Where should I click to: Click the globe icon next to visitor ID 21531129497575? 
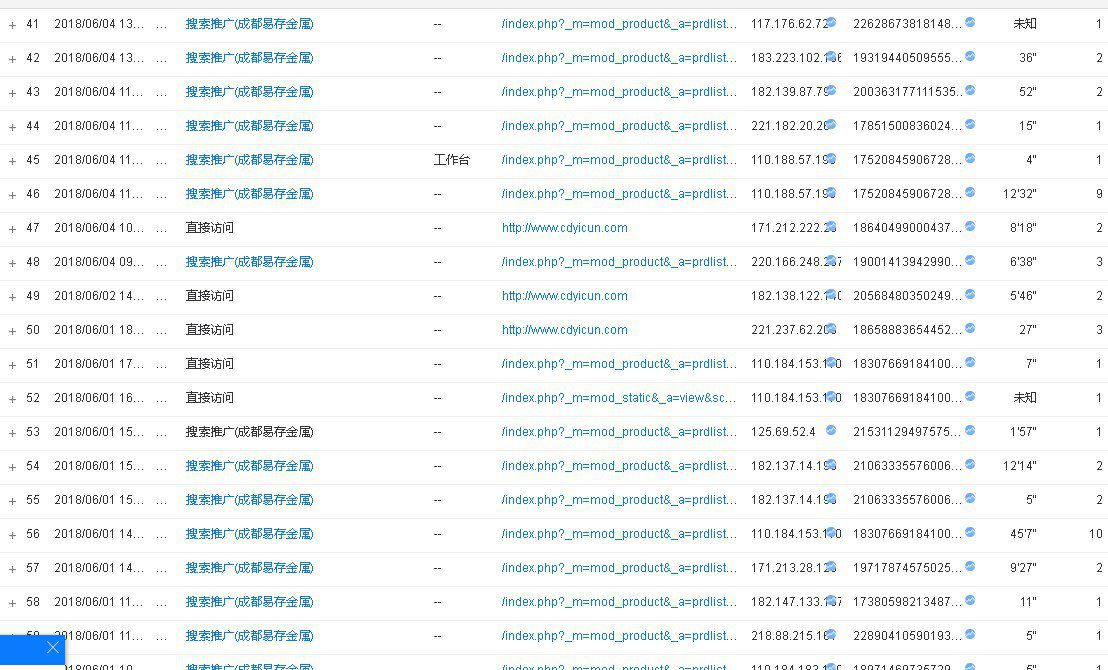tap(968, 430)
